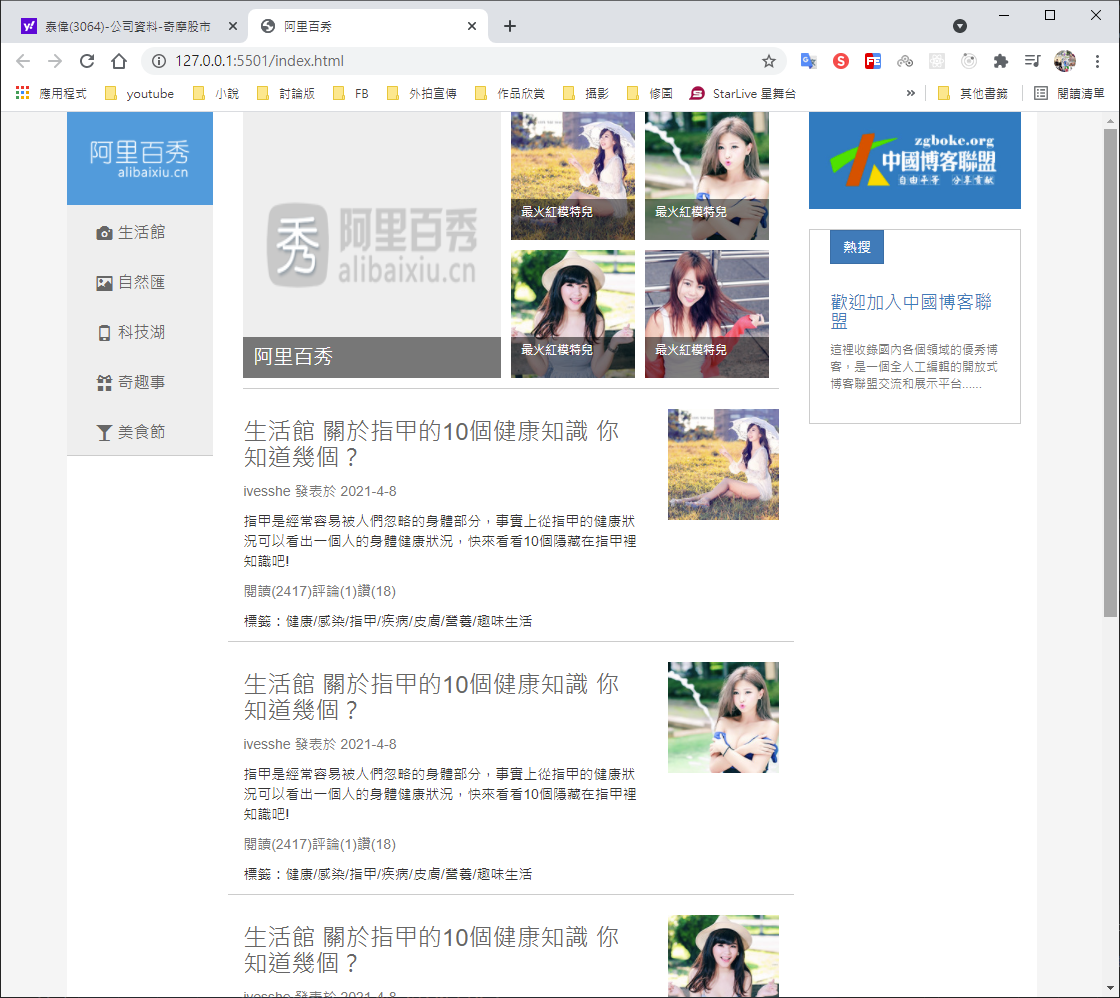Screen dimensions: 1120x998
Task: Click the red FE extension icon
Action: [x=873, y=61]
